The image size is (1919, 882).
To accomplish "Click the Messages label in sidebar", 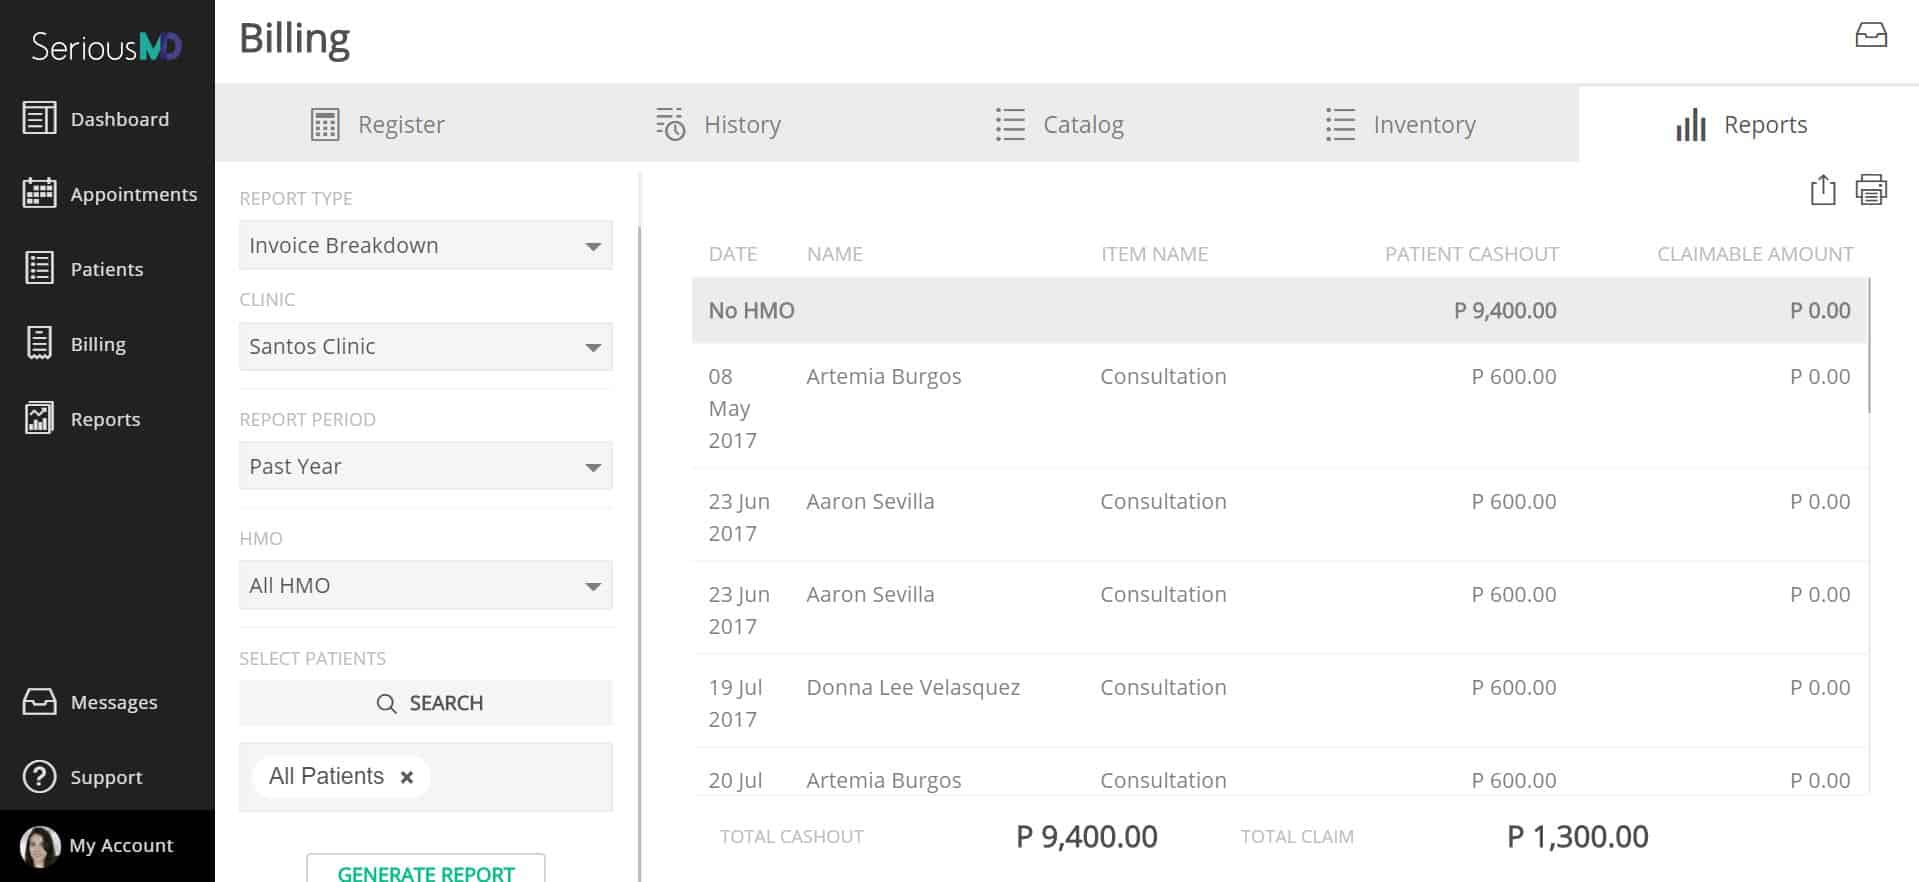I will [114, 702].
